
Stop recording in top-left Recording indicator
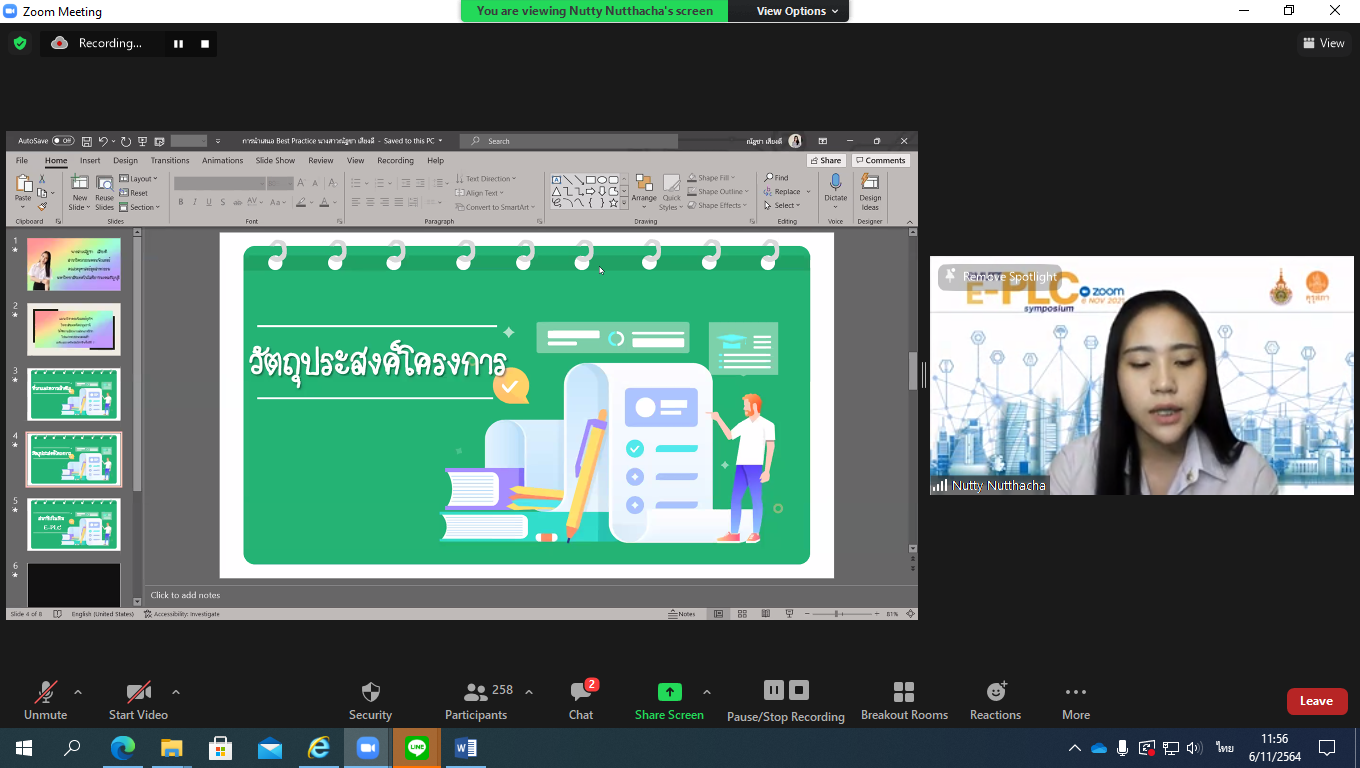click(x=205, y=44)
